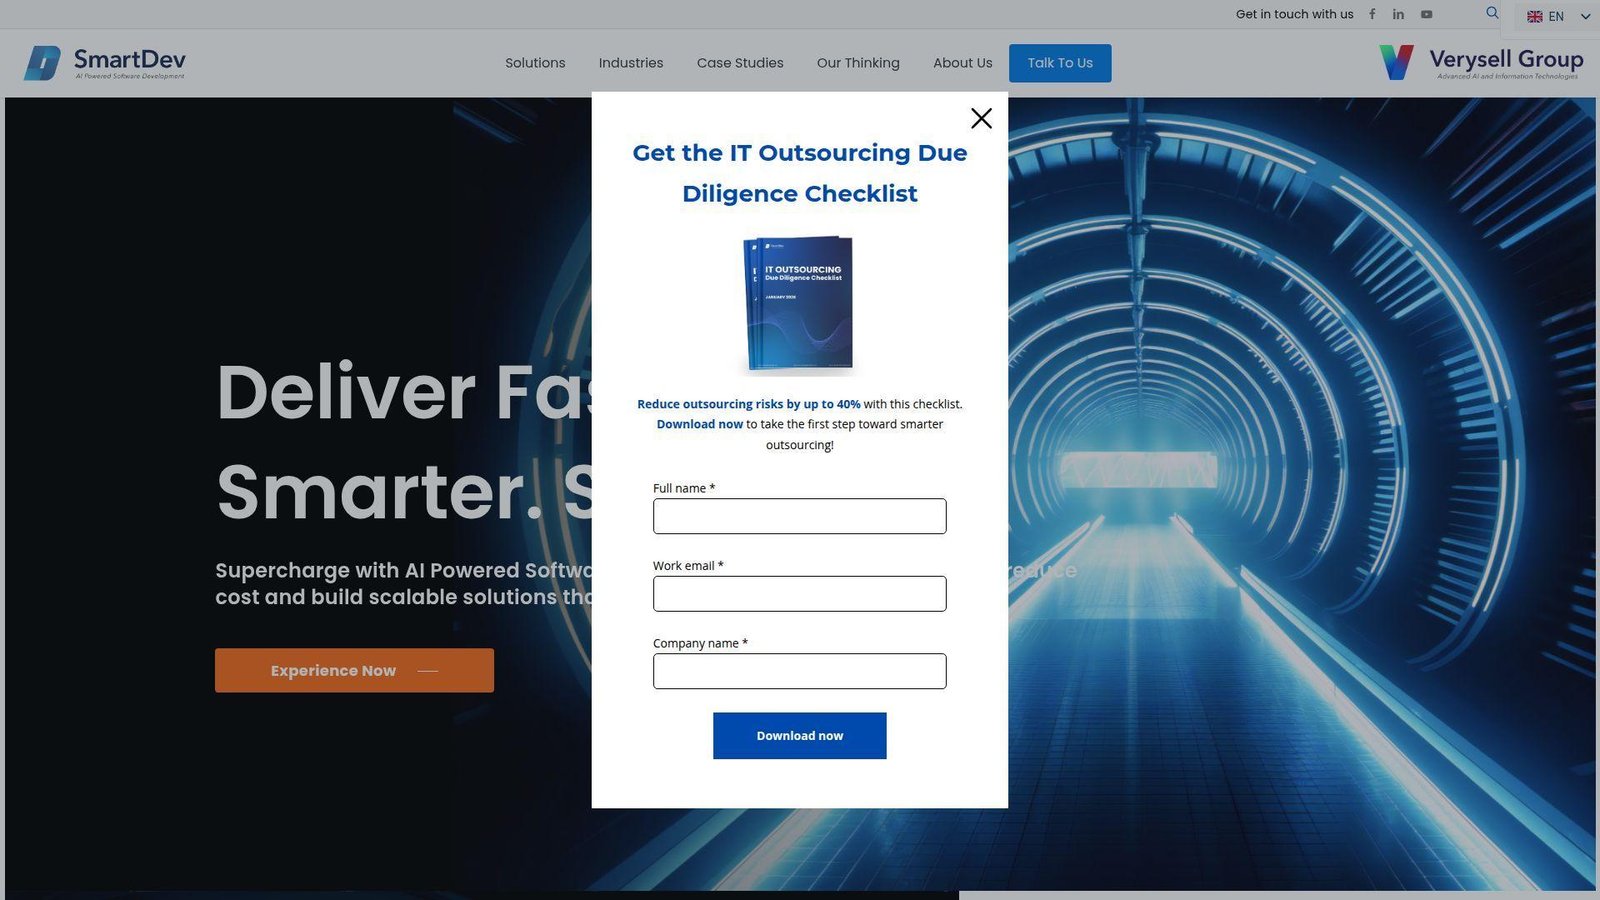Go to Case Studies
This screenshot has height=900, width=1600.
(x=740, y=63)
